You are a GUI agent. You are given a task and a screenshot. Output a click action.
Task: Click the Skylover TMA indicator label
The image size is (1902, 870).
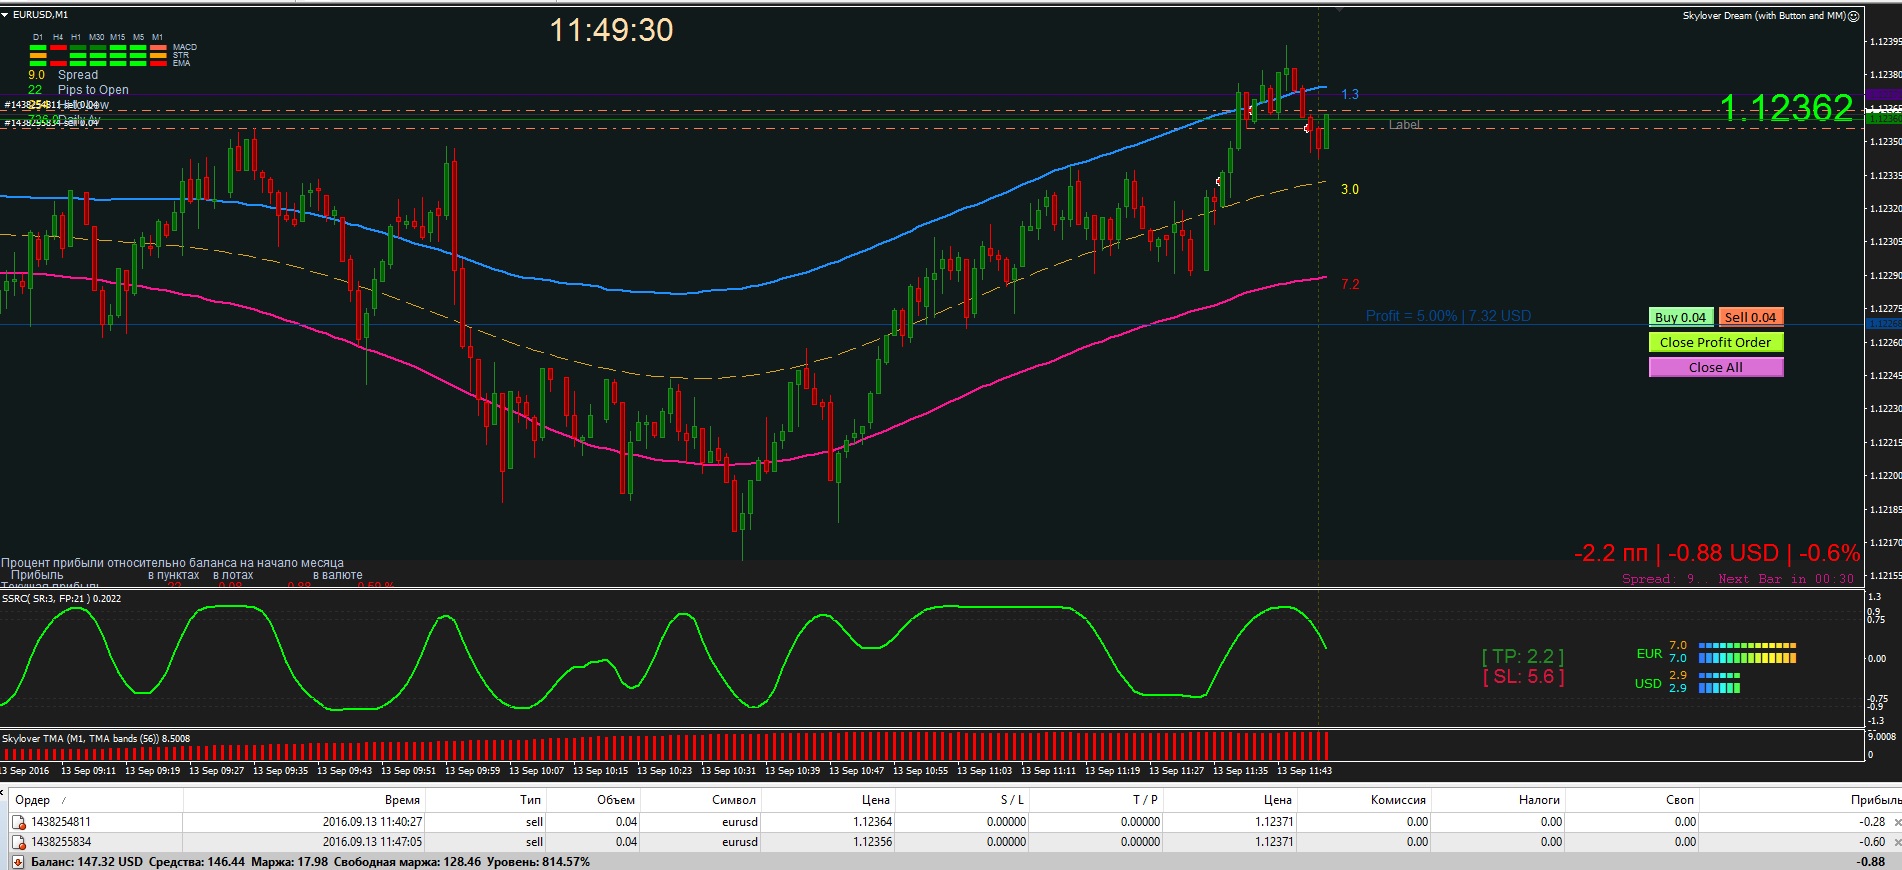tap(96, 739)
